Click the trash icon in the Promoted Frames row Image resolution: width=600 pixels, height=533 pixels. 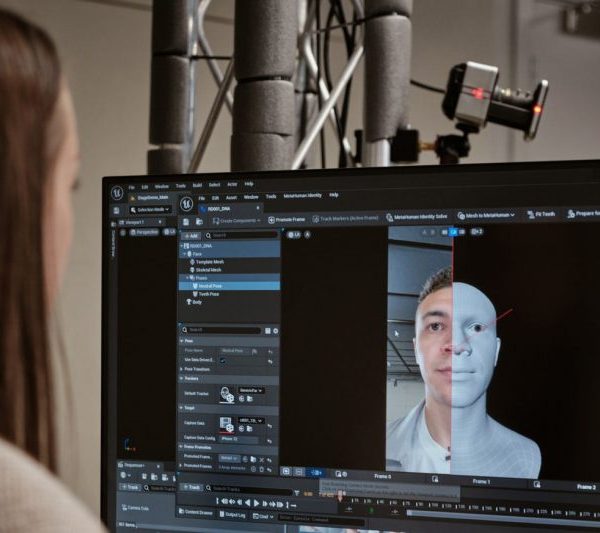(x=262, y=469)
